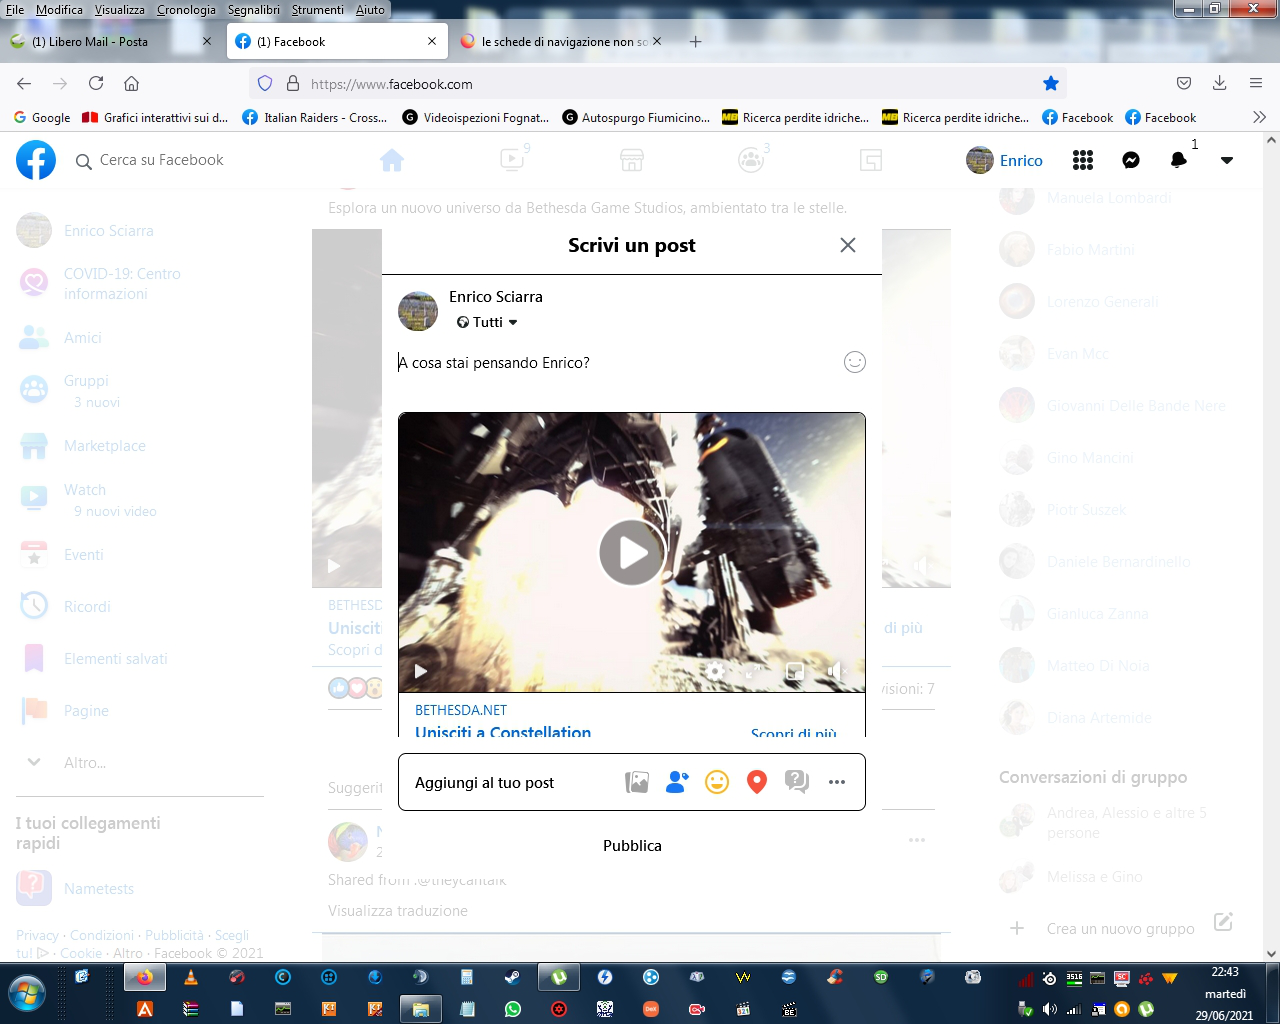Screen dimensions: 1280x1024
Task: Open Tutti audience selector dropdown
Action: click(x=487, y=322)
